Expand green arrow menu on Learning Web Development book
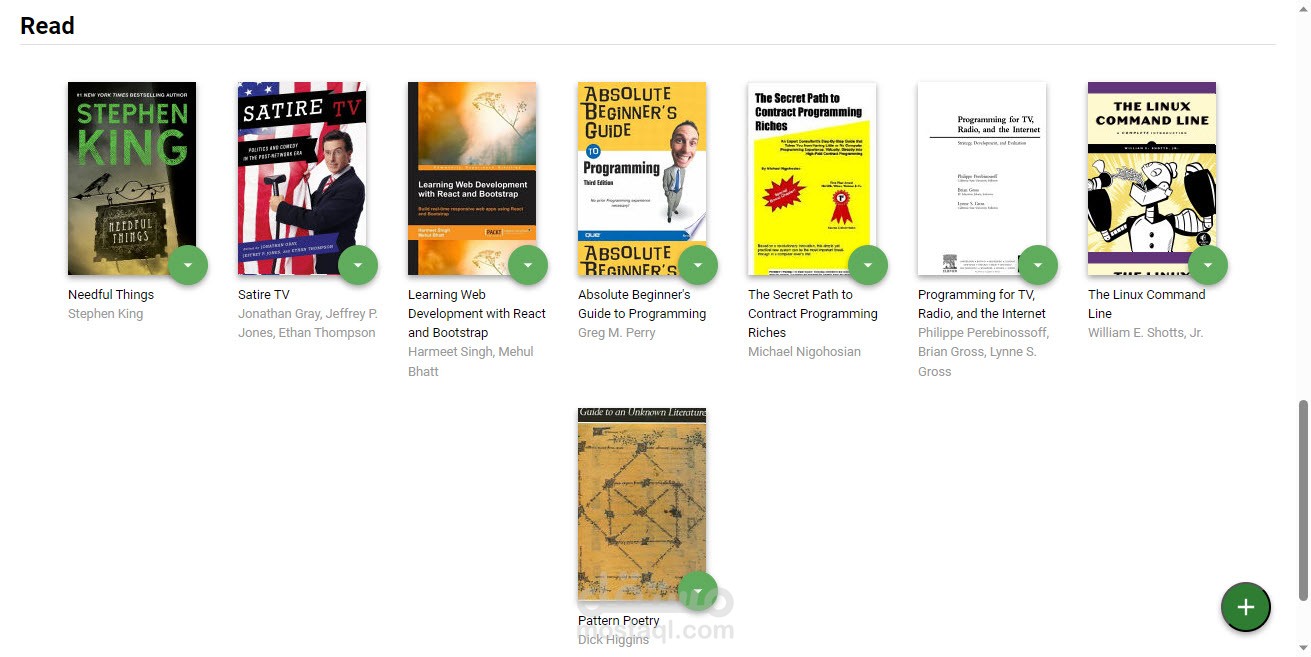The height and width of the screenshot is (657, 1311). coord(528,265)
